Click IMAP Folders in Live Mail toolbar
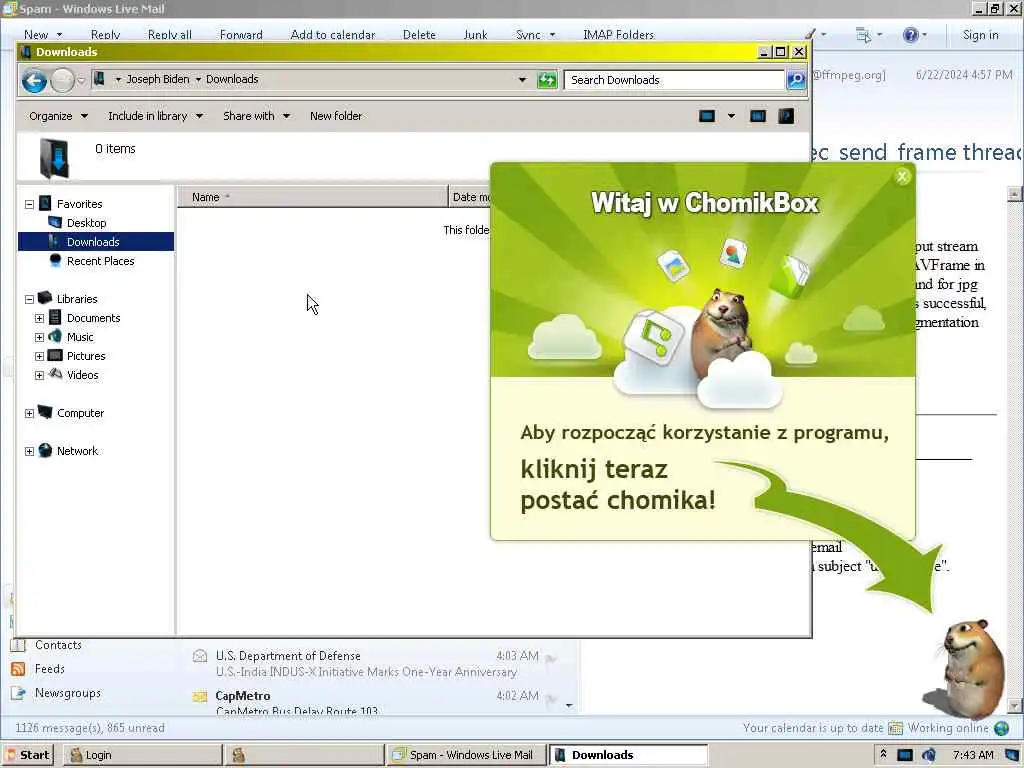Image resolution: width=1024 pixels, height=768 pixels. 618,35
